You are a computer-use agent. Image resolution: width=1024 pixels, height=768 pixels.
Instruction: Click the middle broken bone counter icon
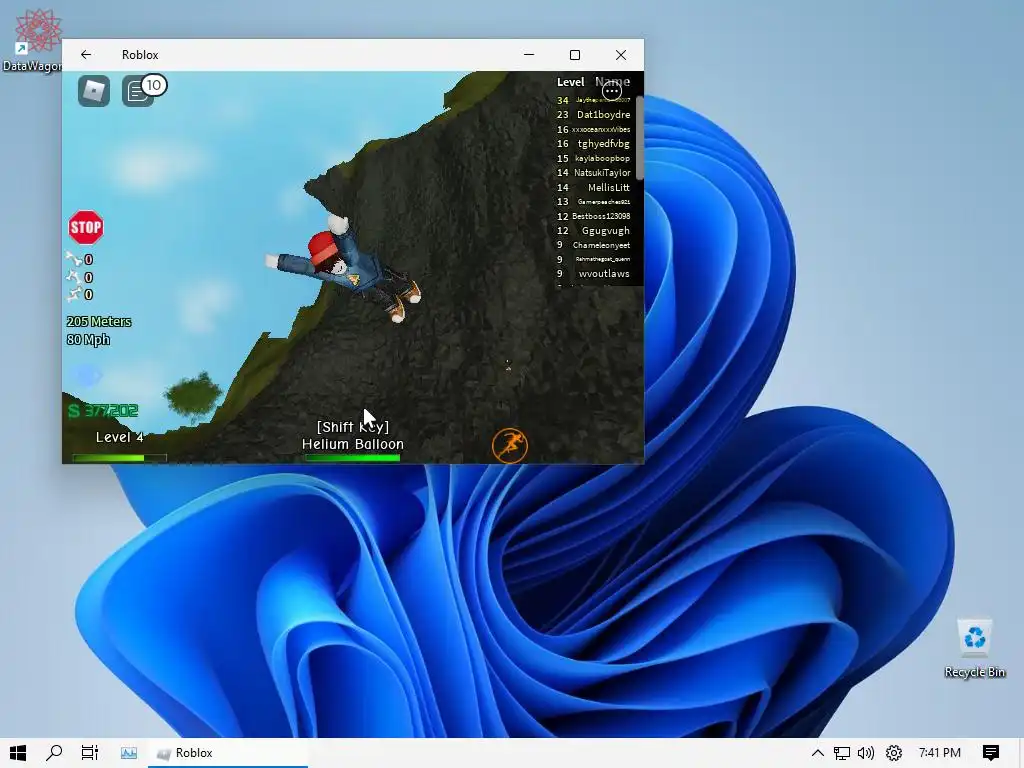(x=74, y=277)
